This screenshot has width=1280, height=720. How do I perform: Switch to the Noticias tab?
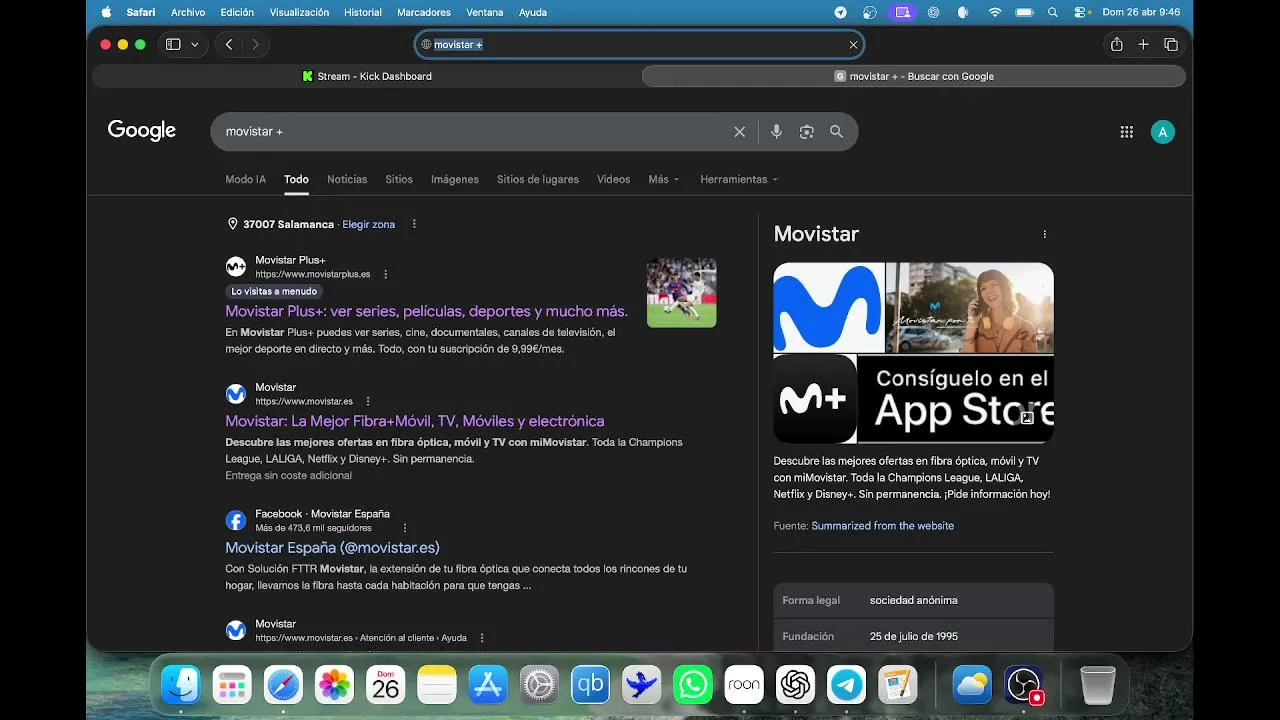point(347,180)
